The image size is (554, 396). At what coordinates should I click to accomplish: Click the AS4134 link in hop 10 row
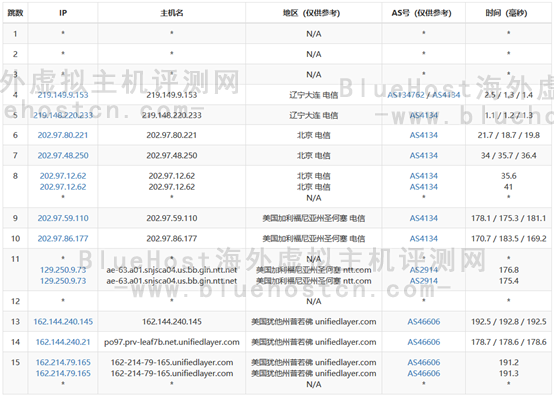(x=424, y=238)
